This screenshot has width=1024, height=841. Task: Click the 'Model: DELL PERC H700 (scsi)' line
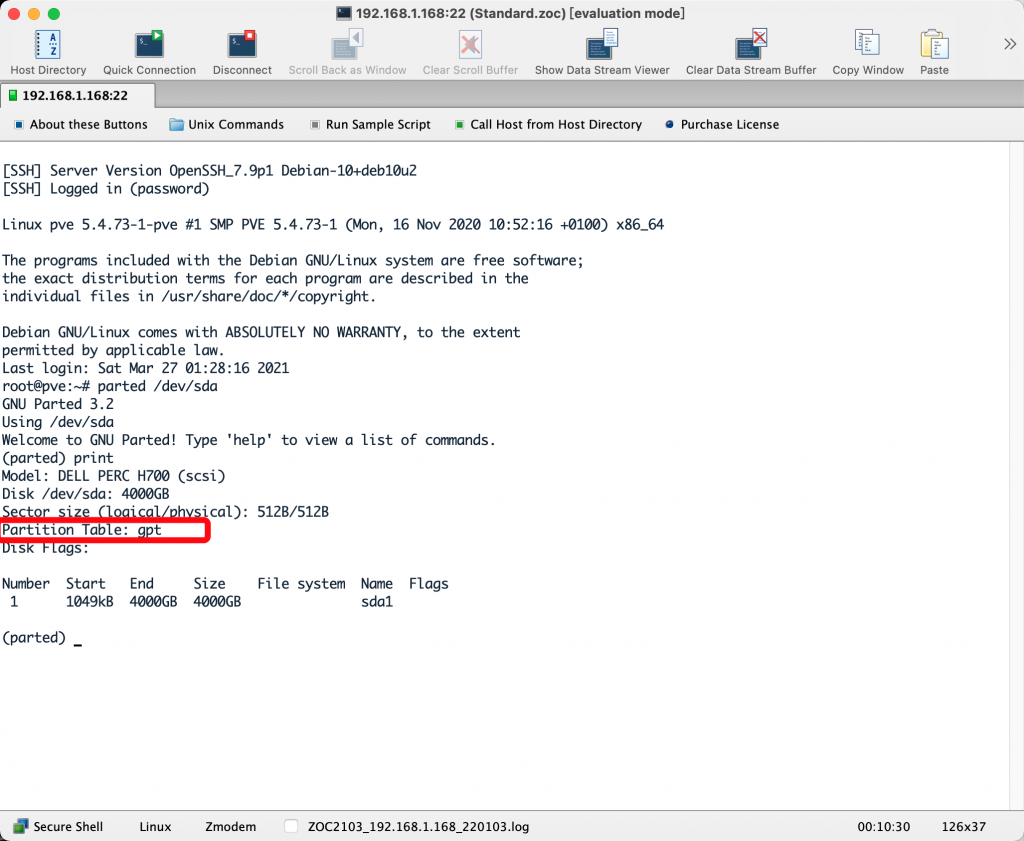pos(114,476)
